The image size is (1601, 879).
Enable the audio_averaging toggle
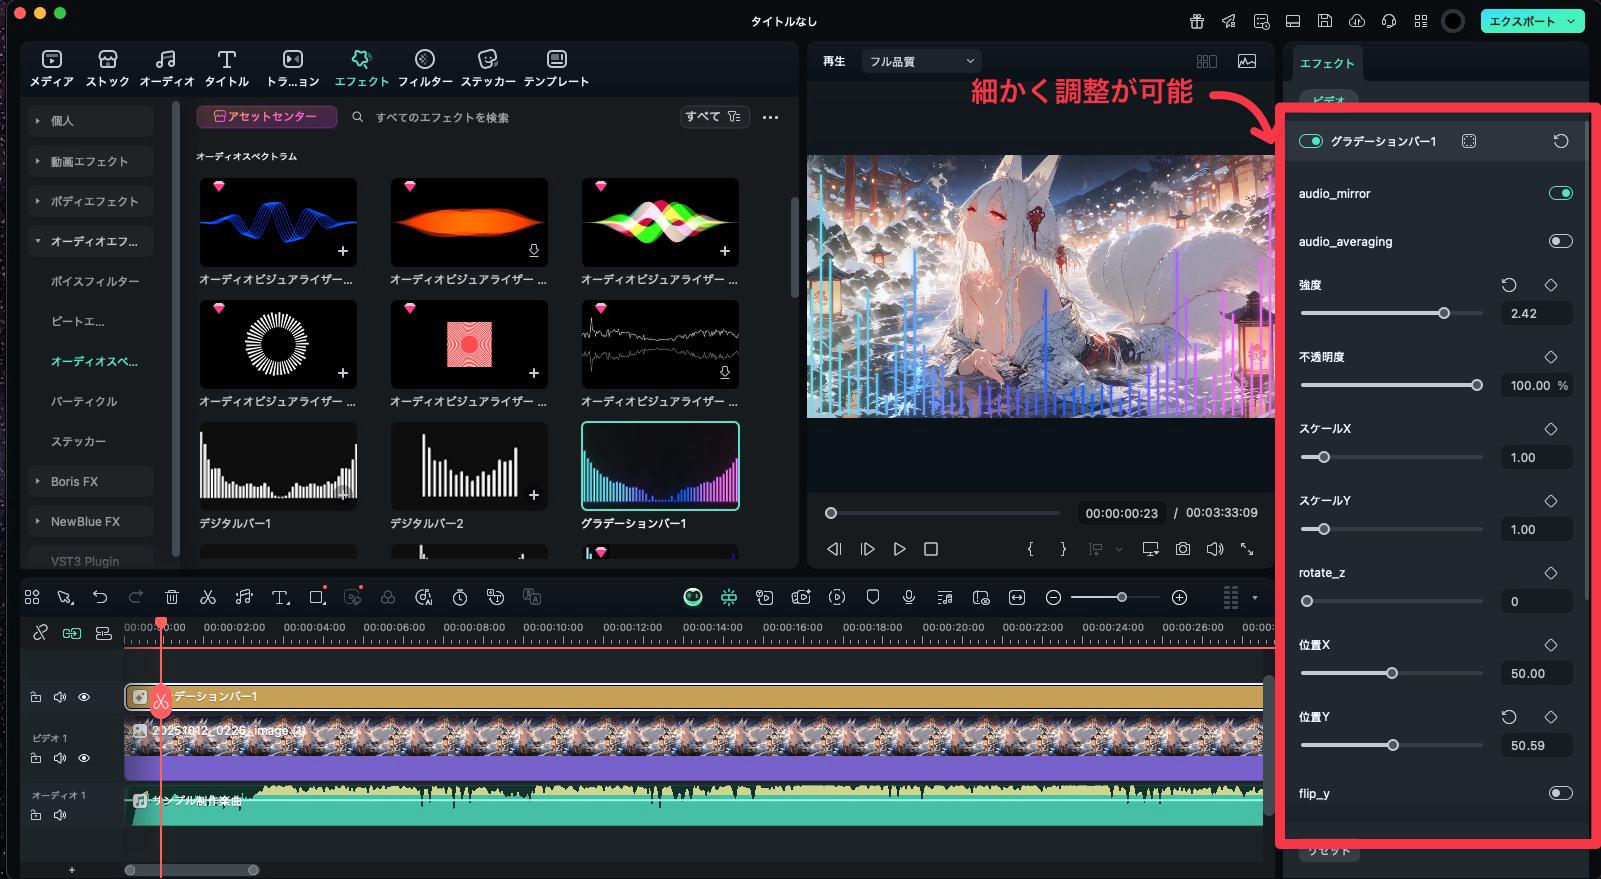coord(1560,241)
